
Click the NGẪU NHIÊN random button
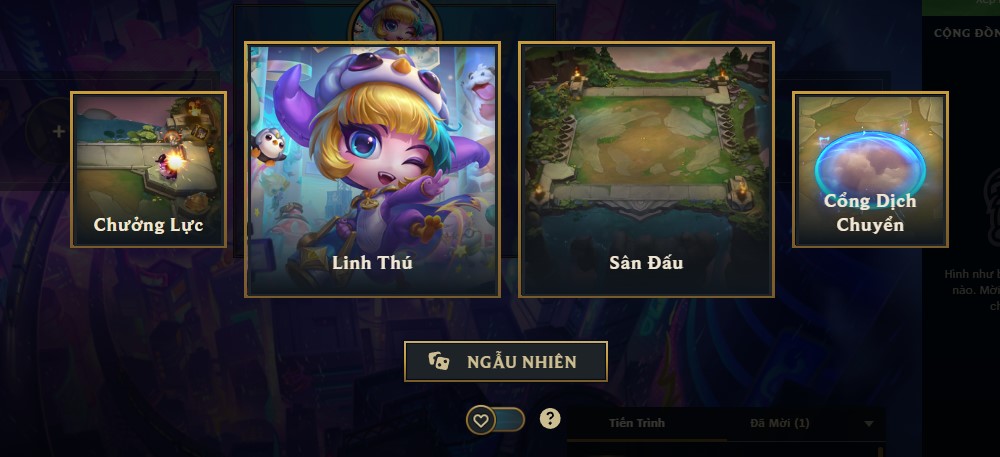pyautogui.click(x=506, y=361)
